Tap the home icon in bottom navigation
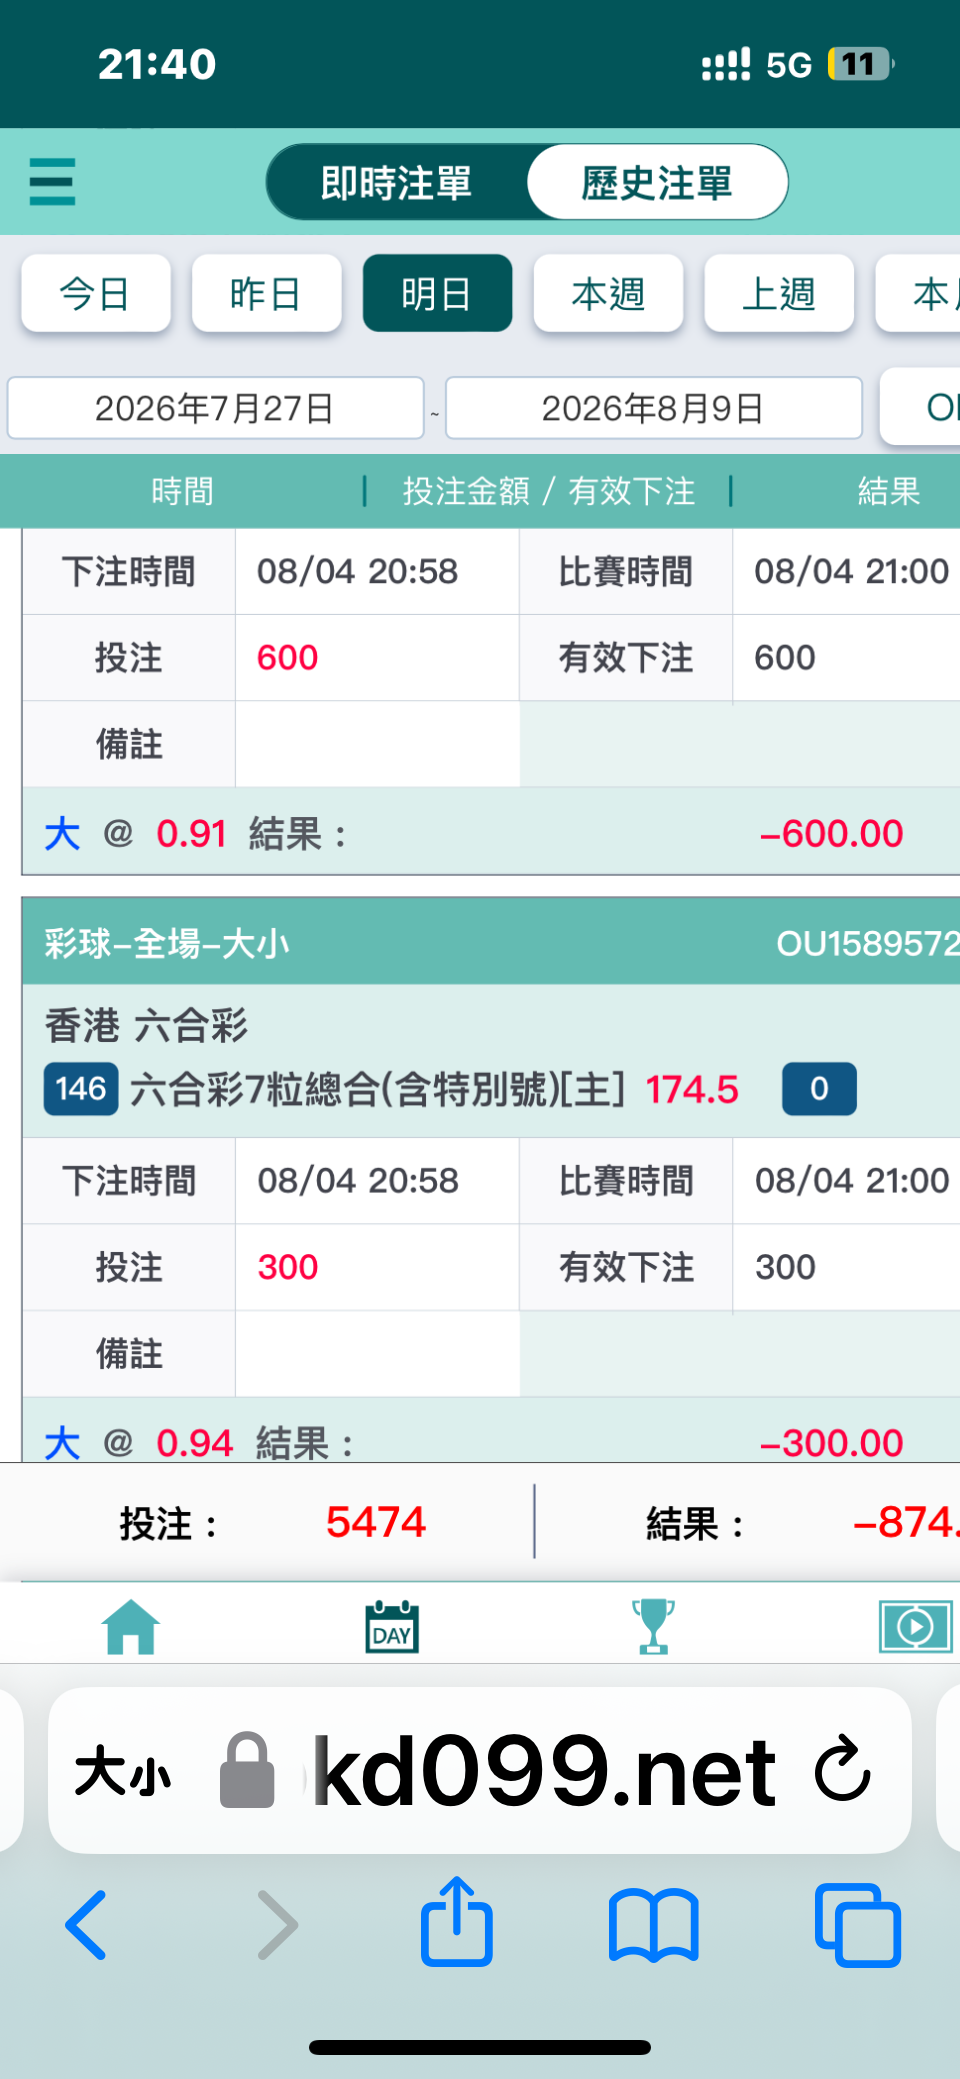 coord(131,1627)
